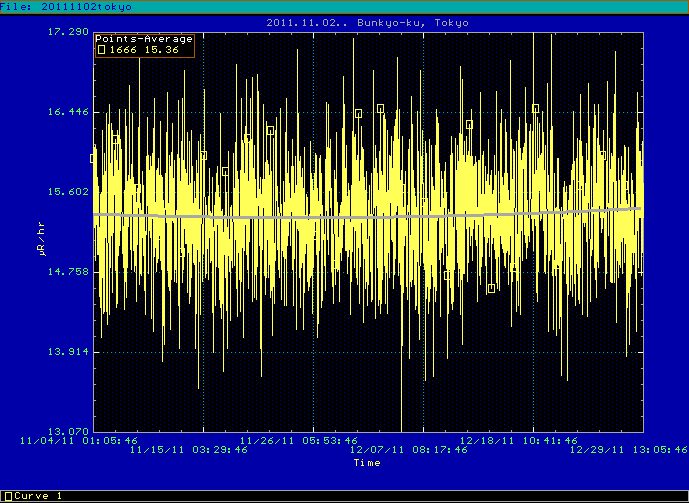This screenshot has width=689, height=503.
Task: Click the square marker icon in legend
Action: coord(101,50)
